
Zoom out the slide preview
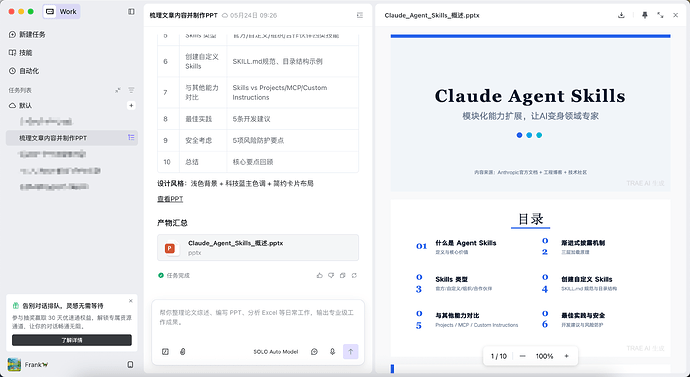pos(522,356)
